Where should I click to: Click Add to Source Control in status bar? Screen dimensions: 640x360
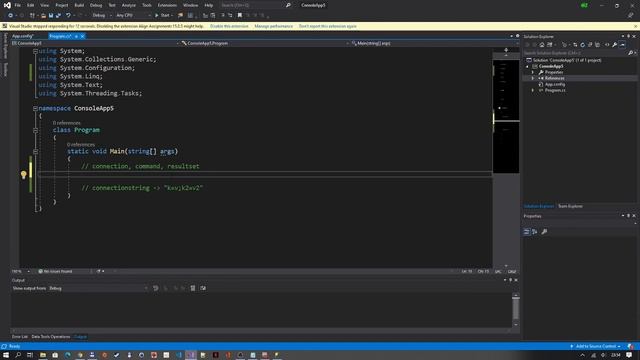596,347
